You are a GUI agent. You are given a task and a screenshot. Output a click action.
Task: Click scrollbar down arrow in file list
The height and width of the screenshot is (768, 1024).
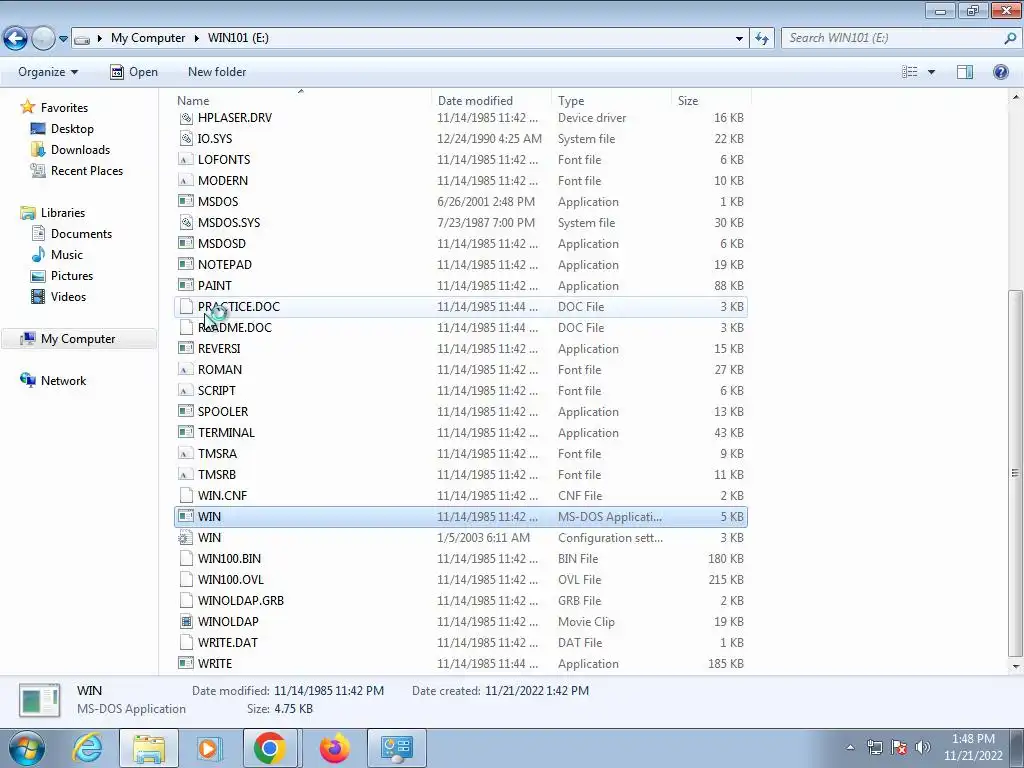point(1015,667)
